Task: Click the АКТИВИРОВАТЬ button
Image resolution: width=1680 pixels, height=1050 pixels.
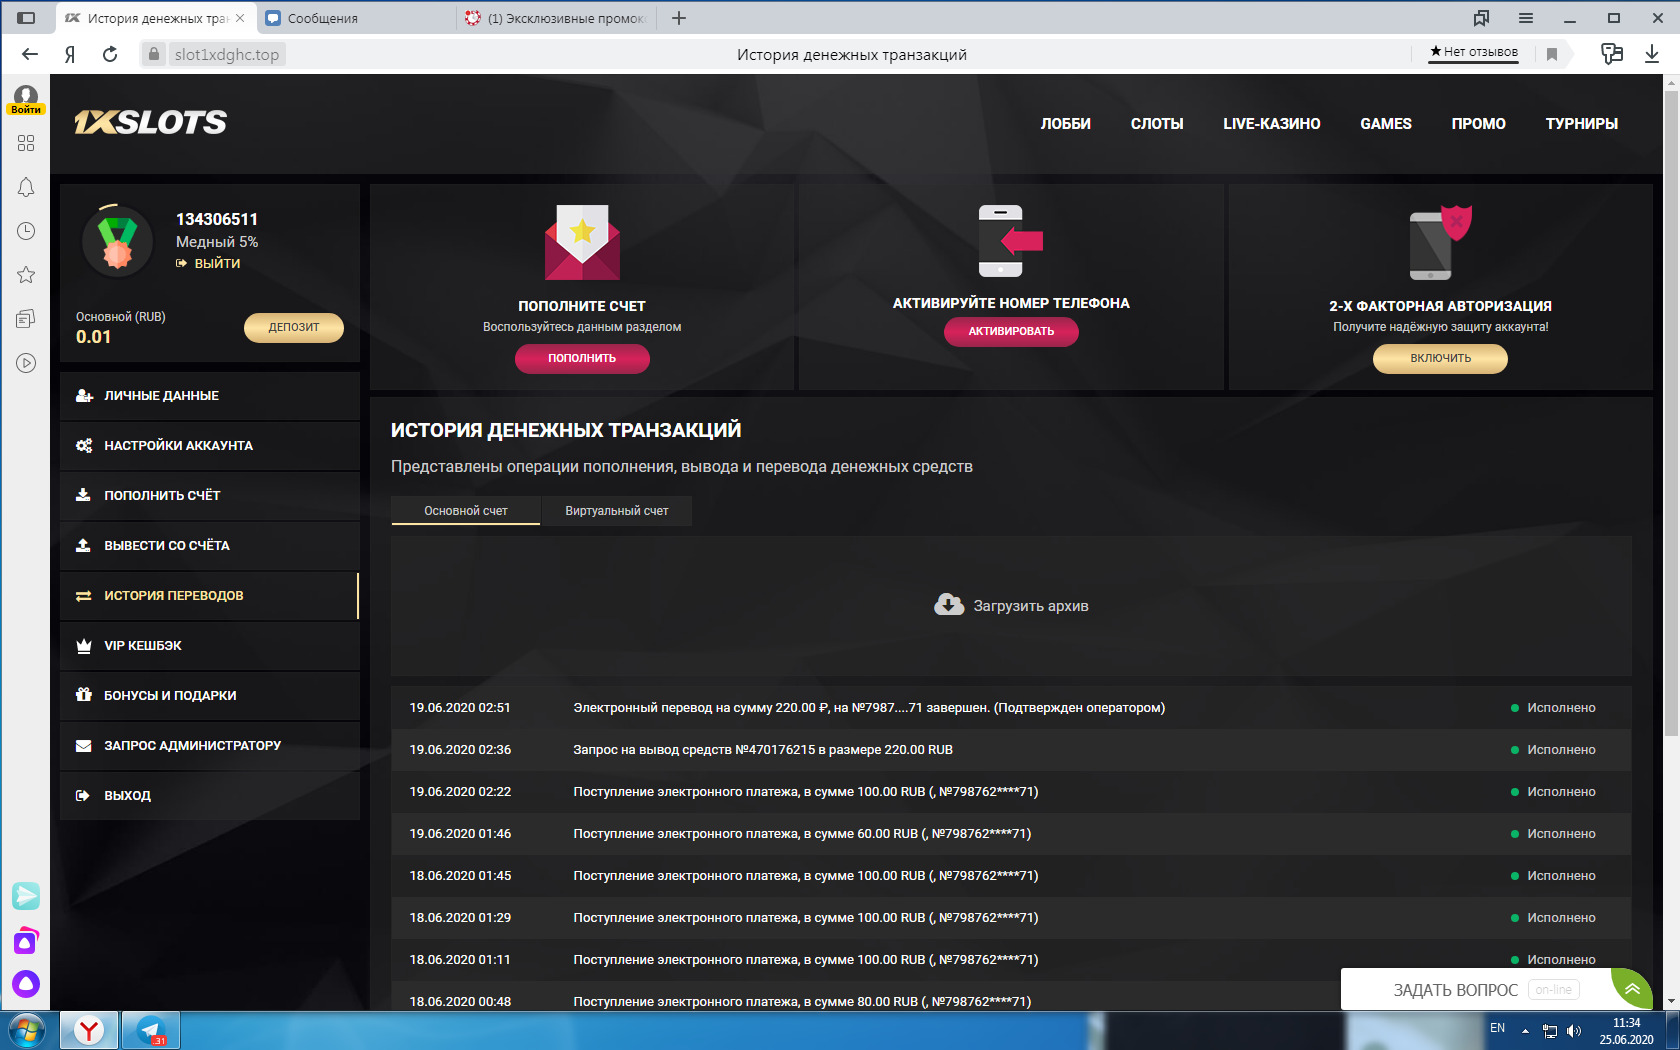Action: pyautogui.click(x=1011, y=331)
